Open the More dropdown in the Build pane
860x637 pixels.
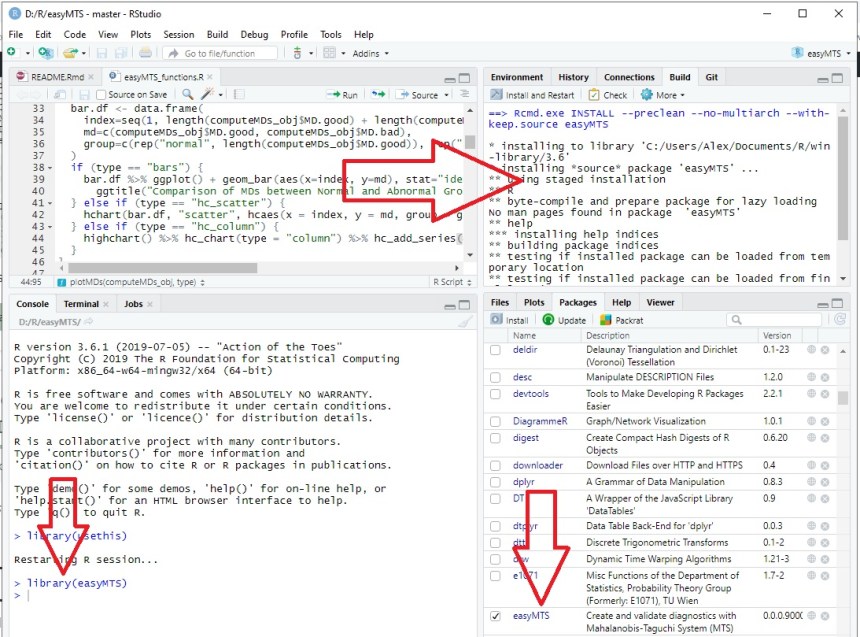[x=663, y=95]
